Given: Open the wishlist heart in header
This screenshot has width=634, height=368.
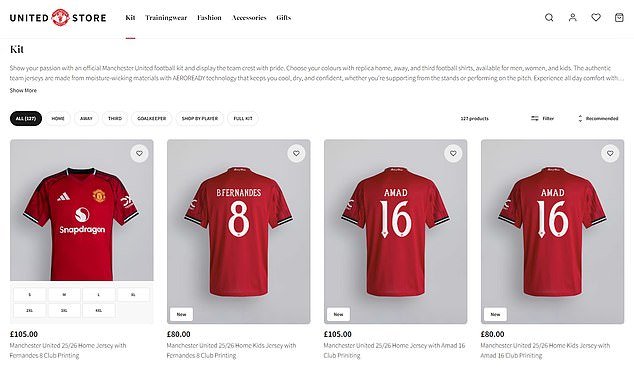Looking at the screenshot, I should (x=596, y=17).
